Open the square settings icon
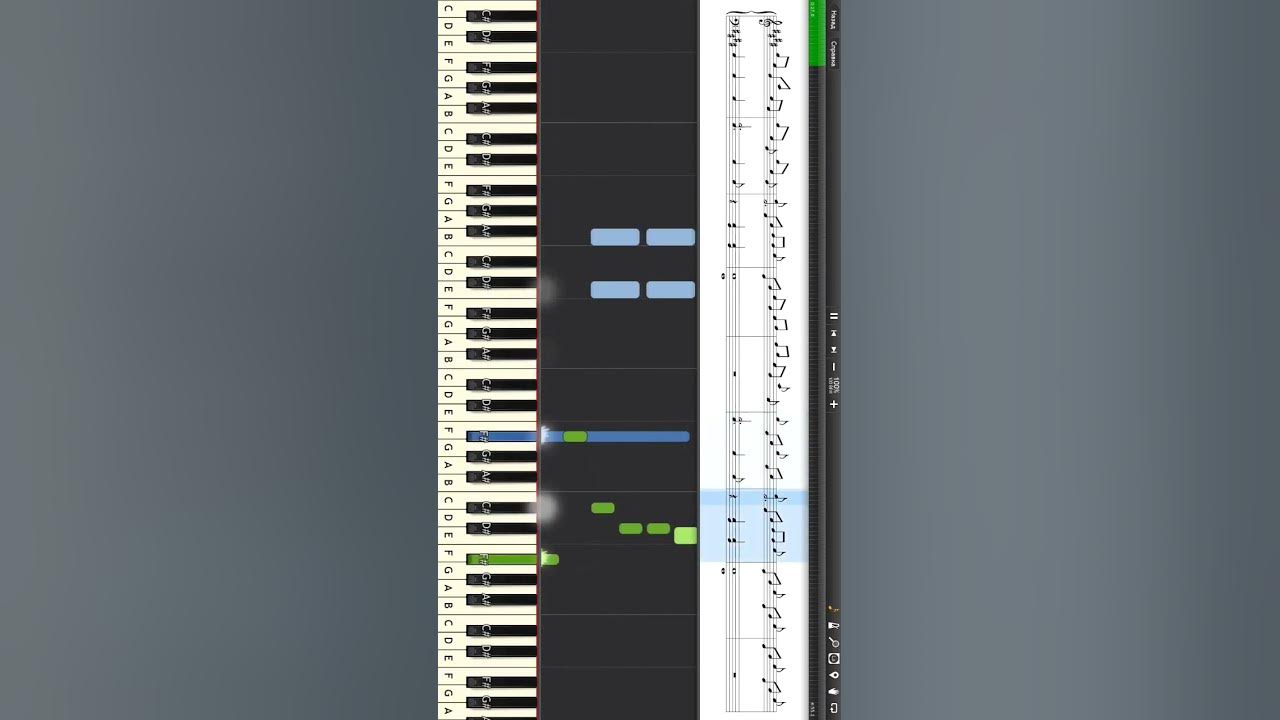 click(x=834, y=658)
